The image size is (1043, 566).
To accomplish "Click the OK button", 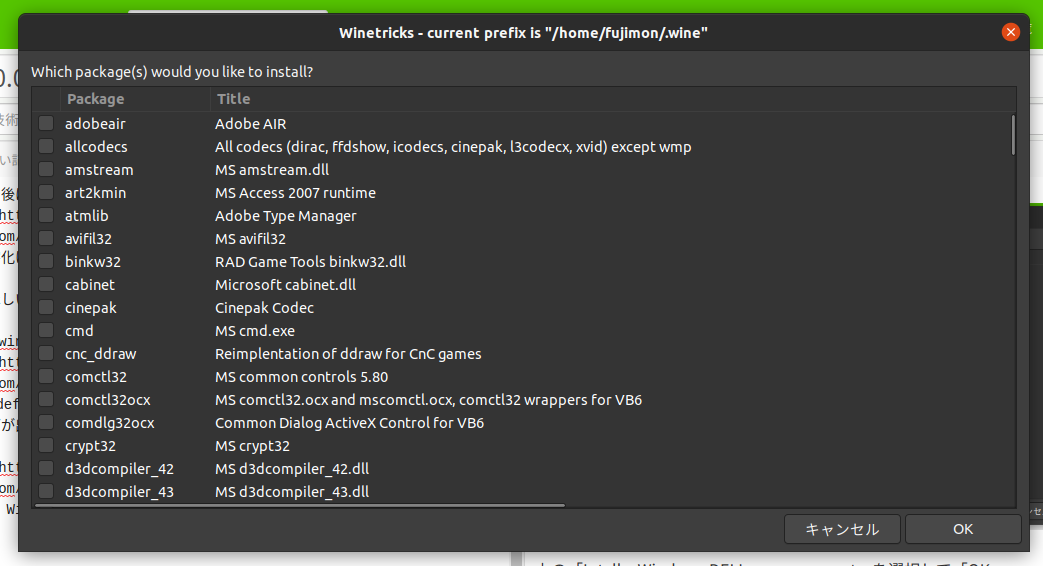I will pos(963,529).
